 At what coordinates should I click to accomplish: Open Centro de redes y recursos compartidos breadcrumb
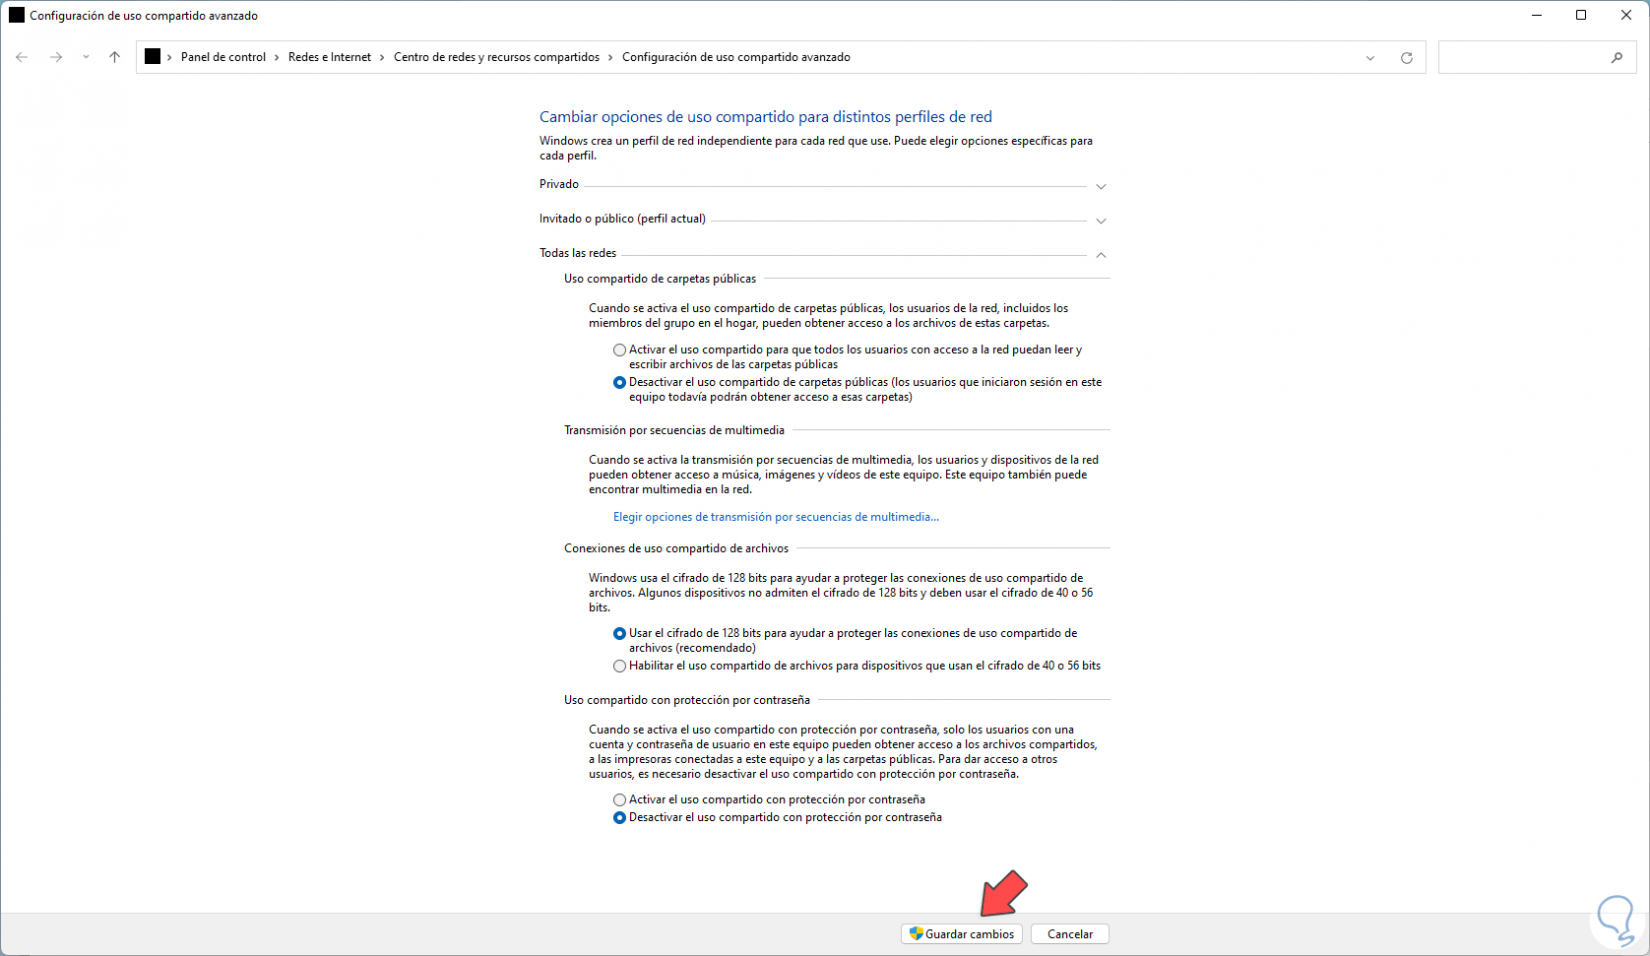point(496,57)
